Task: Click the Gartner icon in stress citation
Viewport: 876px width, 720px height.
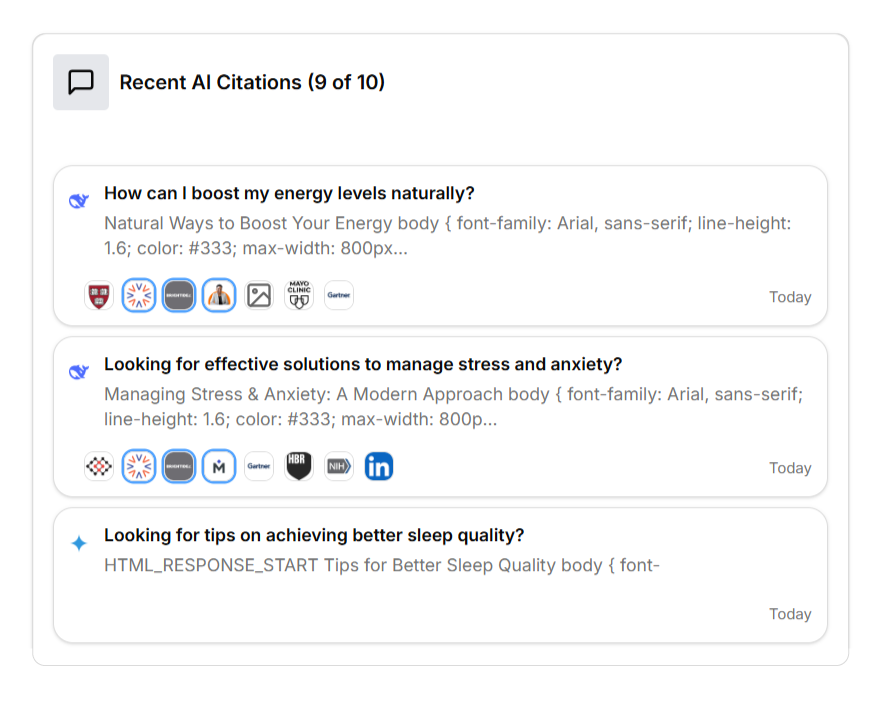Action: point(259,466)
